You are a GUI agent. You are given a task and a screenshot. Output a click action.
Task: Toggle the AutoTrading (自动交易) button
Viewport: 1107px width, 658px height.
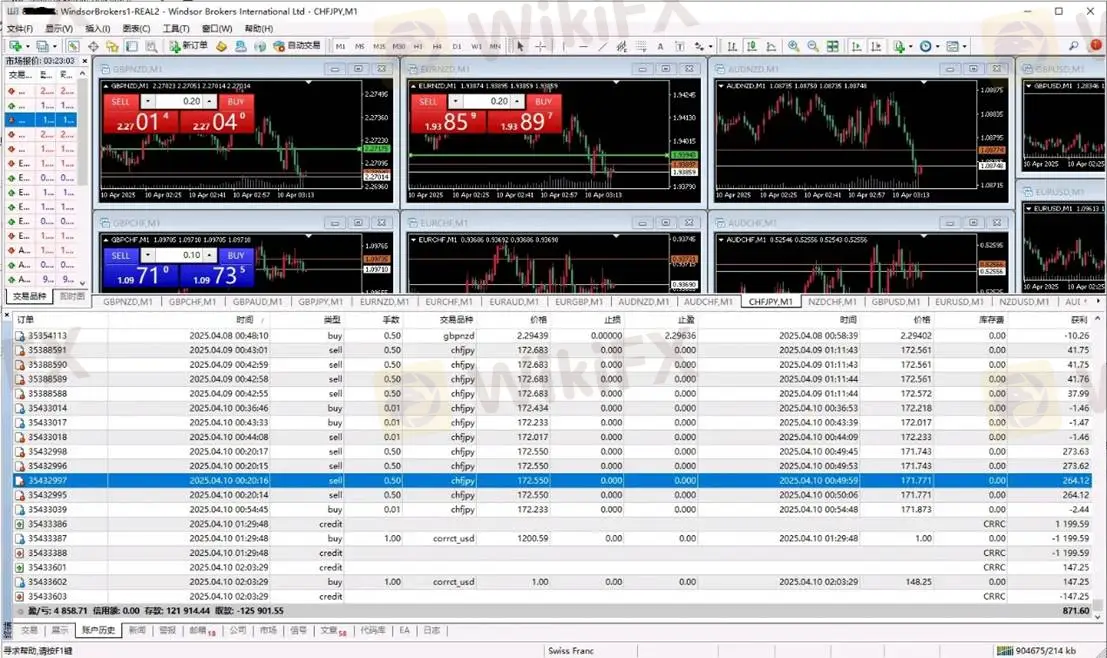tap(296, 46)
